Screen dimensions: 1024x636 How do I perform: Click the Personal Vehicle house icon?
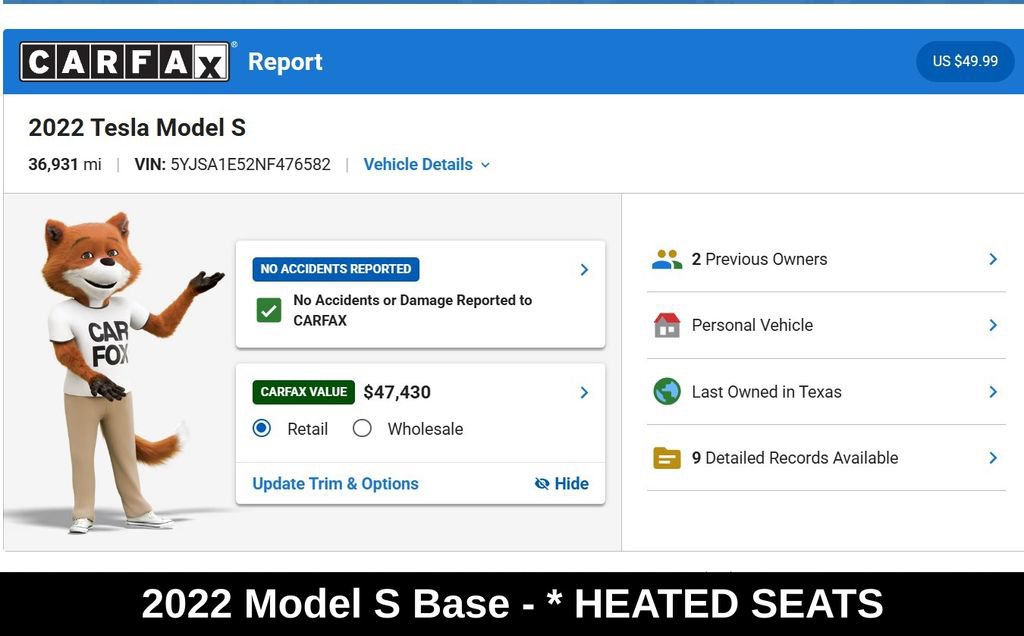(x=667, y=325)
